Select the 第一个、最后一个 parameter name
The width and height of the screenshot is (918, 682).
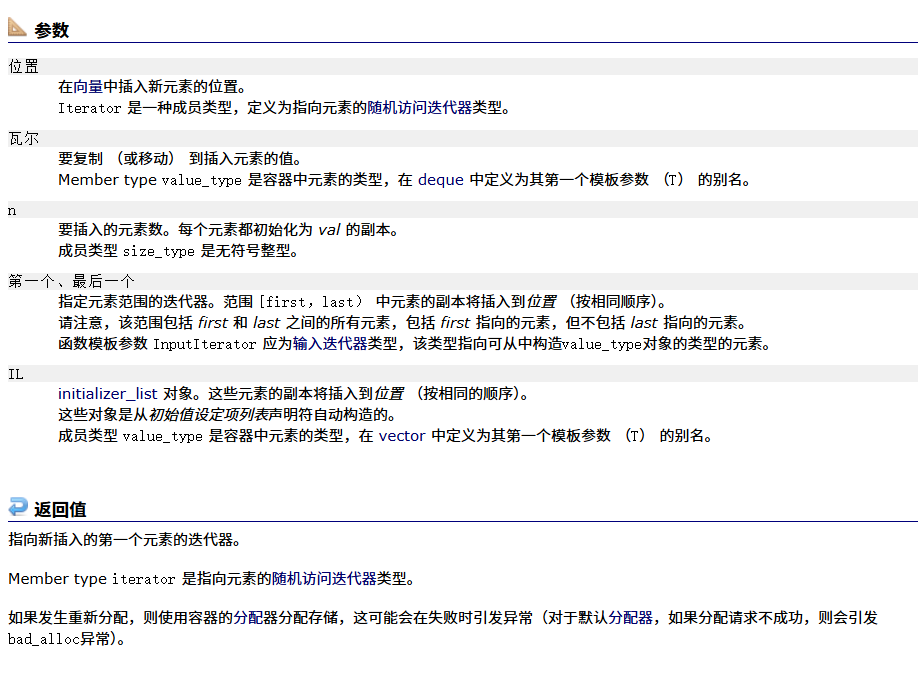pyautogui.click(x=71, y=281)
